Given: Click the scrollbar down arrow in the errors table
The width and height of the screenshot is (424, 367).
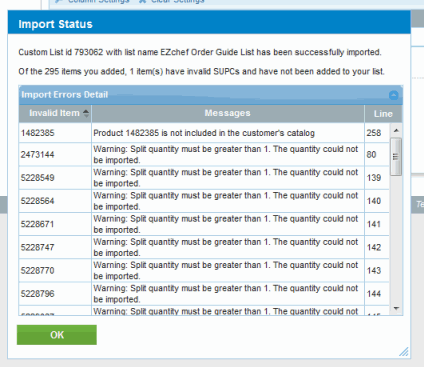Looking at the screenshot, I should point(396,309).
